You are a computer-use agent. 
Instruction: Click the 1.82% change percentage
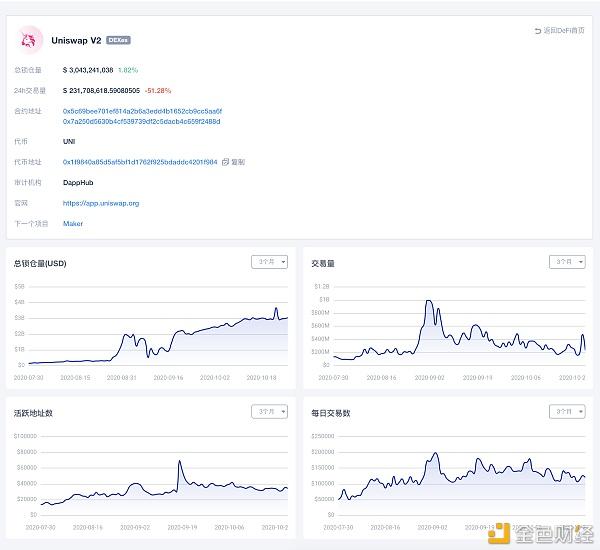128,70
